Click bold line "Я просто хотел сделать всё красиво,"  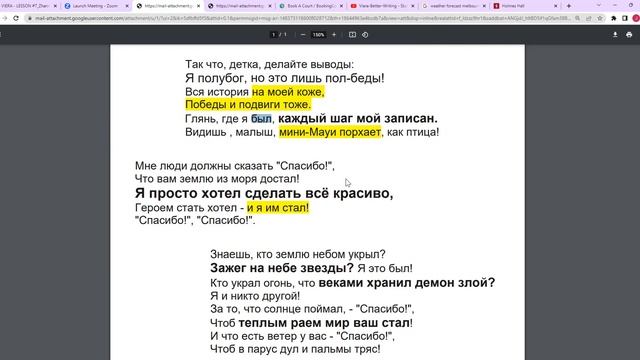[x=264, y=193]
